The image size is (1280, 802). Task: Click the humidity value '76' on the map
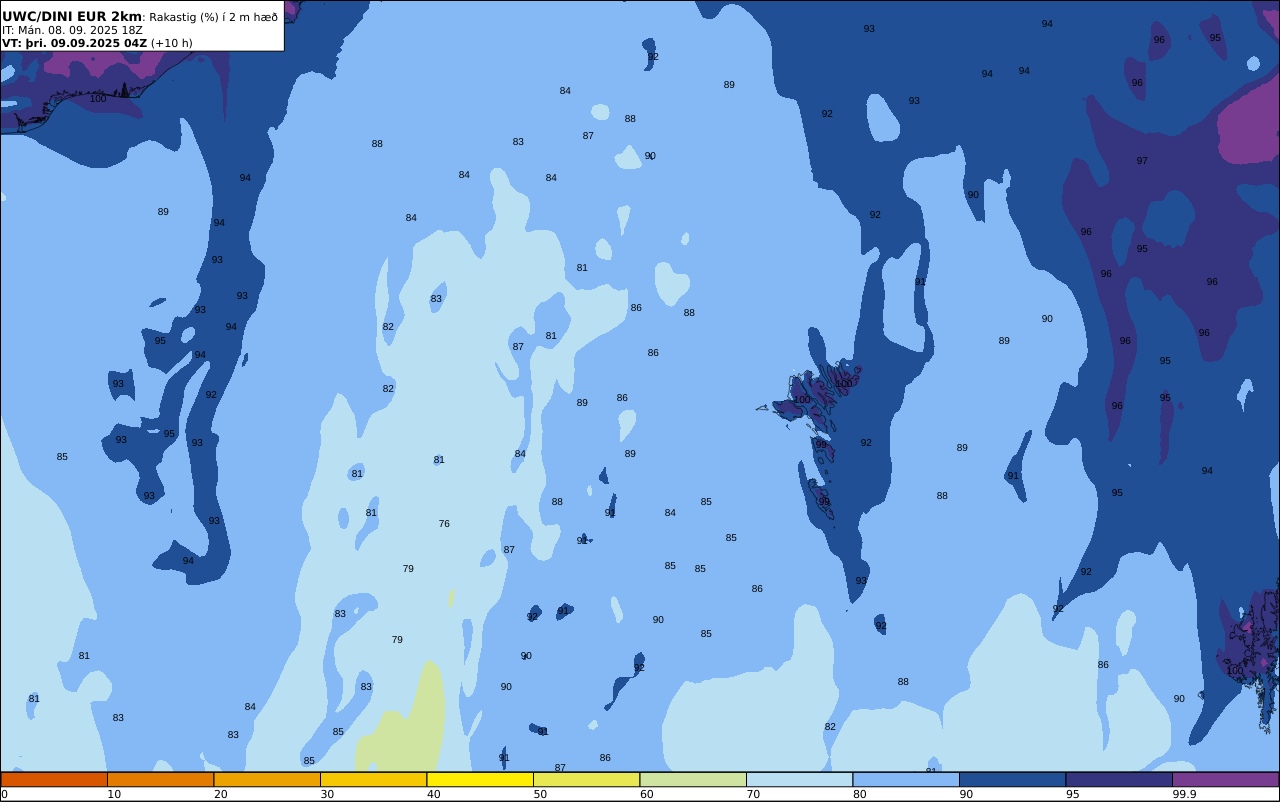click(444, 524)
